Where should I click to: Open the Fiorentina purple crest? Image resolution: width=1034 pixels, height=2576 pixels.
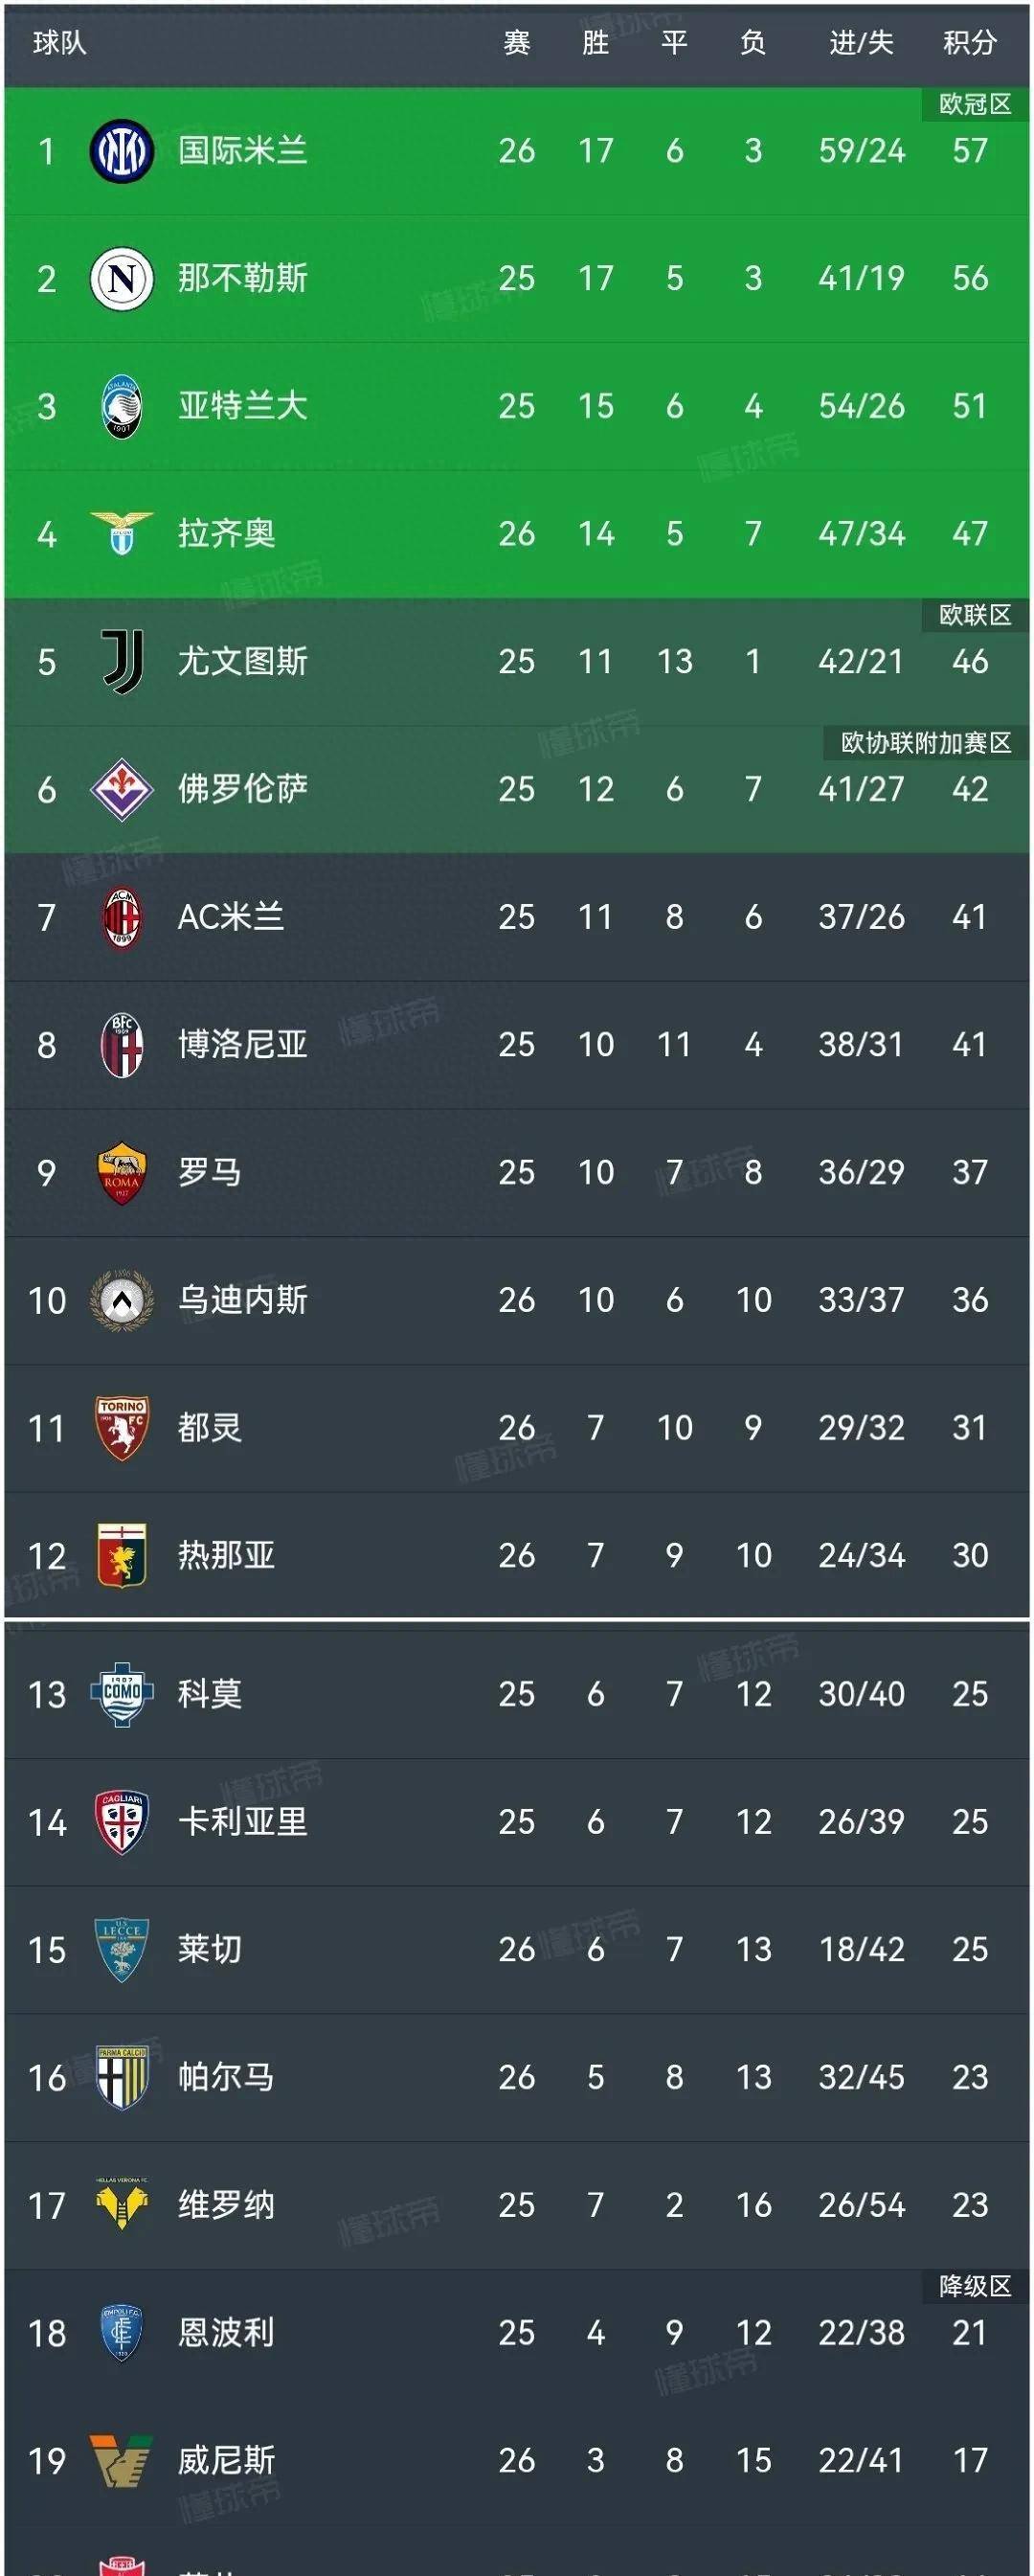122,790
